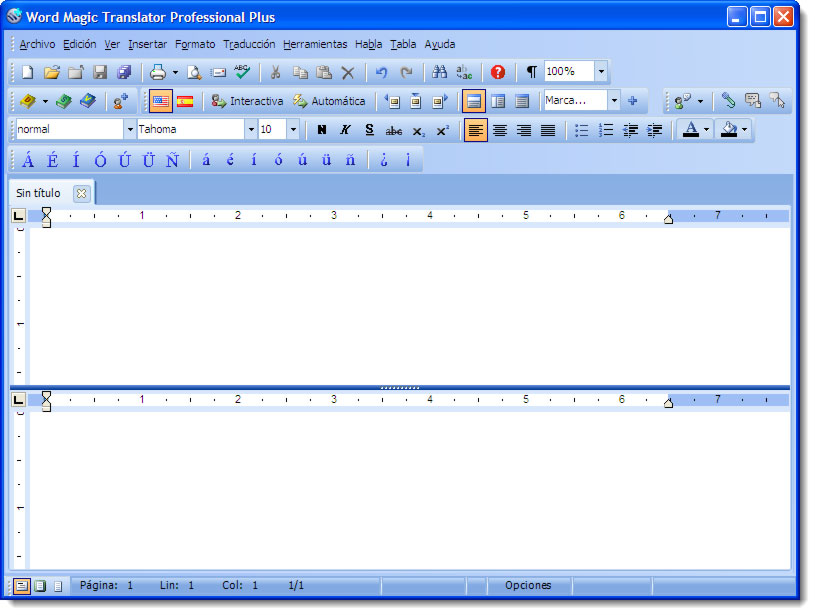Apply subscript formatting

418,130
